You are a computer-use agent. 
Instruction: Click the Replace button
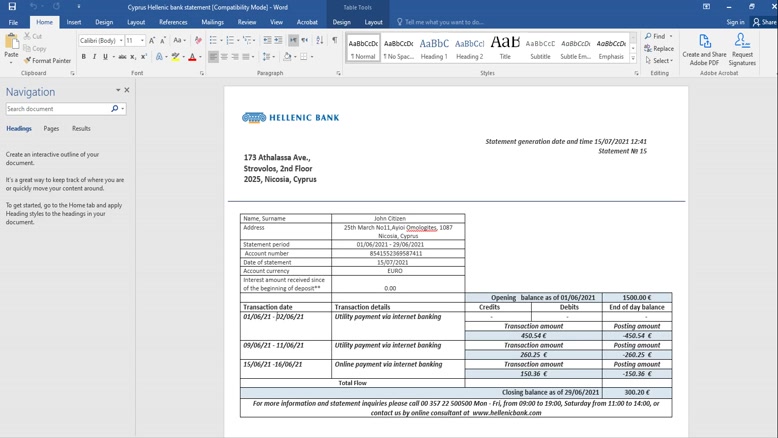[659, 49]
